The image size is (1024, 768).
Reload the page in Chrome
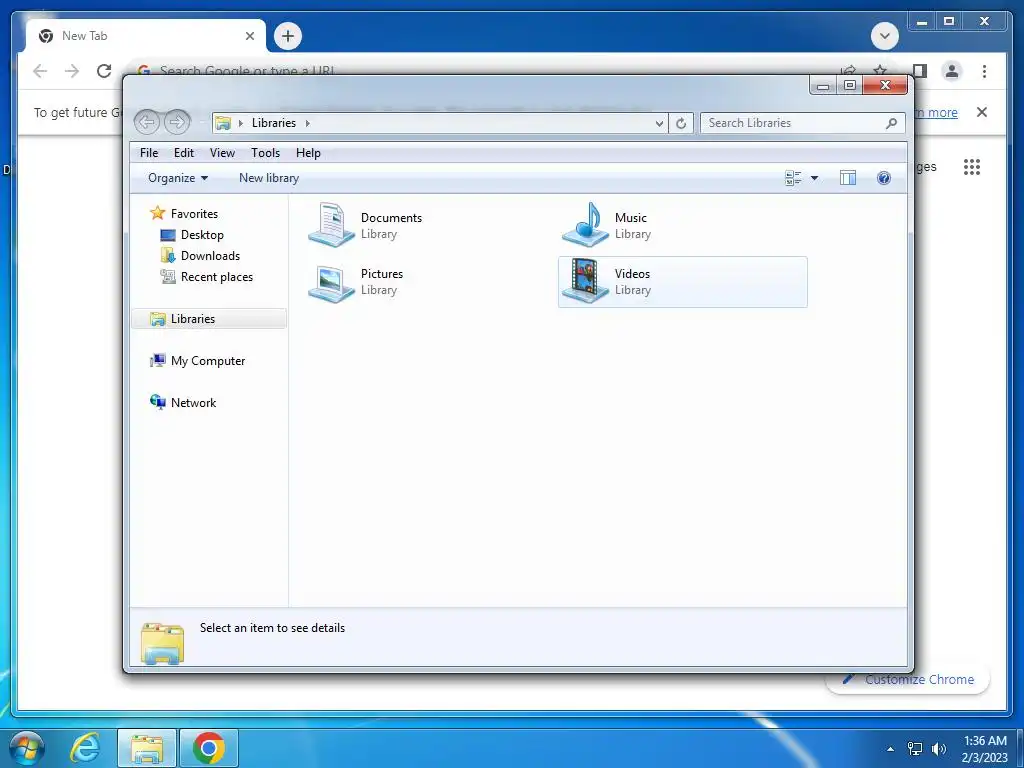click(x=104, y=71)
